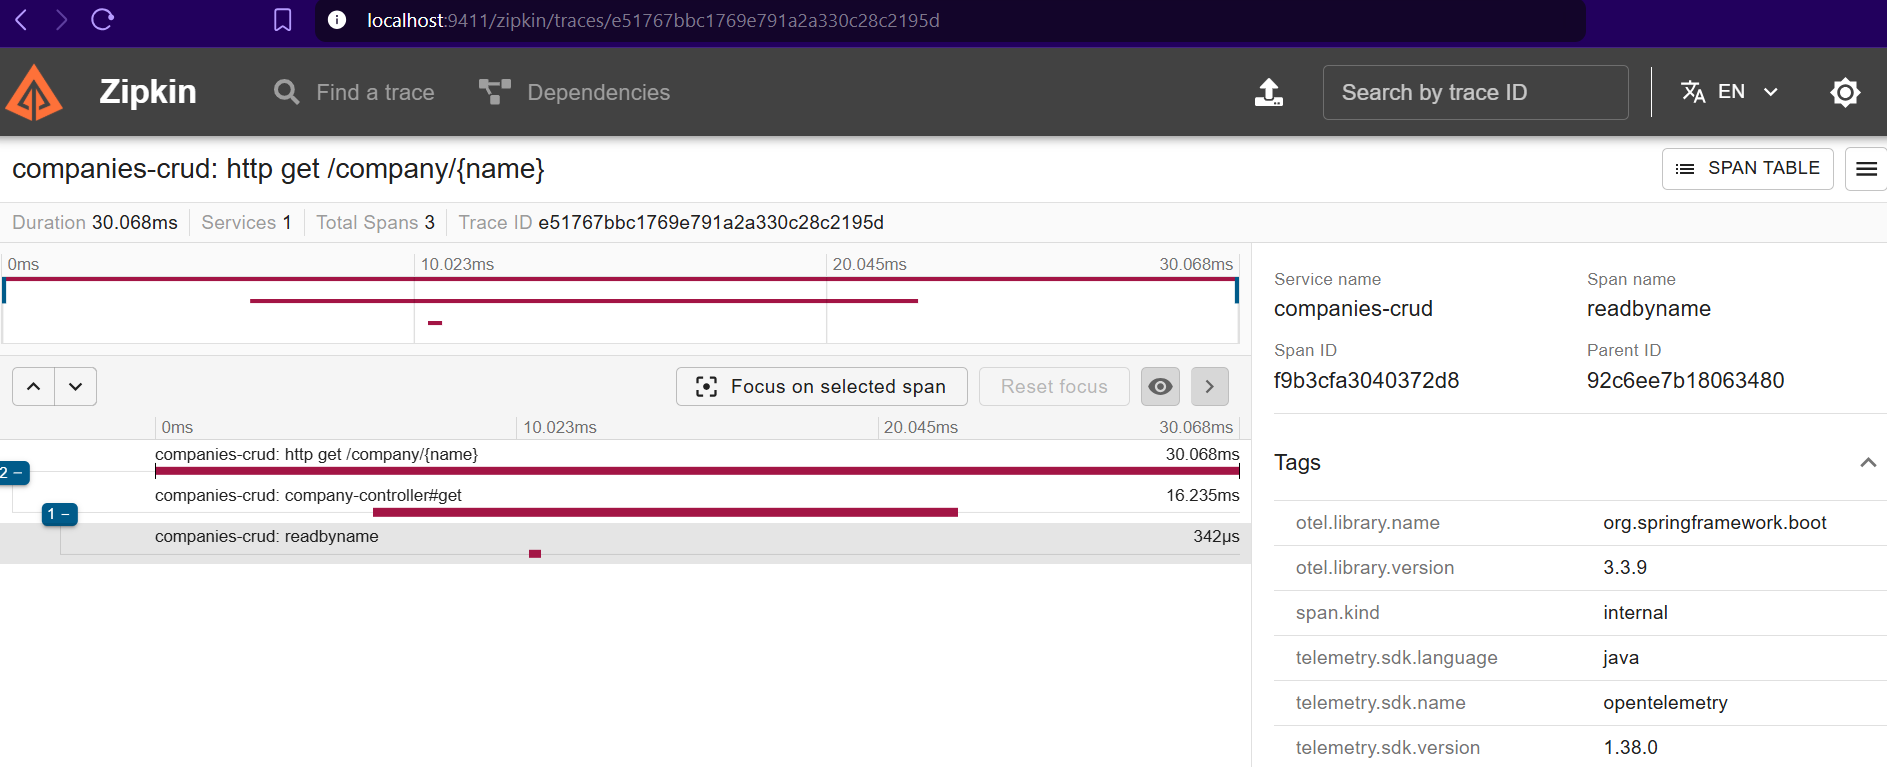Screen dimensions: 1887x767
Task: Open the Dependencies page
Action: (574, 93)
